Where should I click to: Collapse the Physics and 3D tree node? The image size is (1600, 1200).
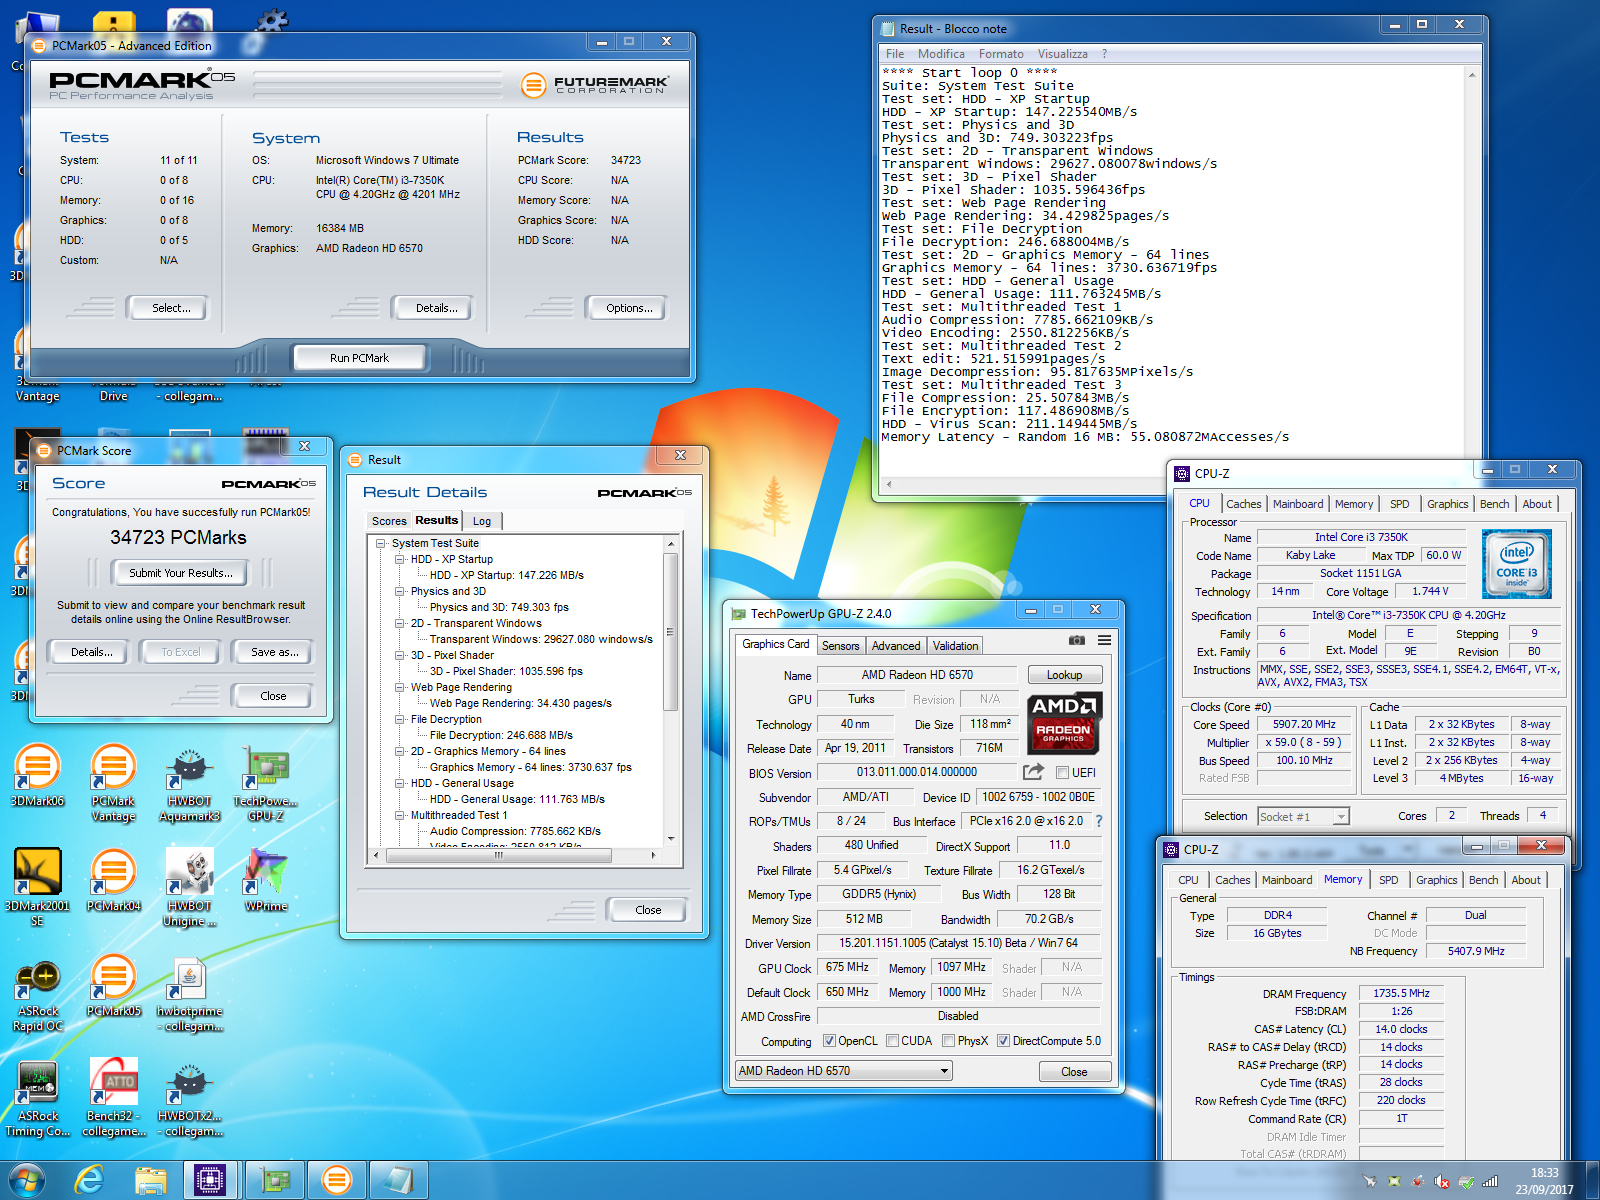pos(399,592)
